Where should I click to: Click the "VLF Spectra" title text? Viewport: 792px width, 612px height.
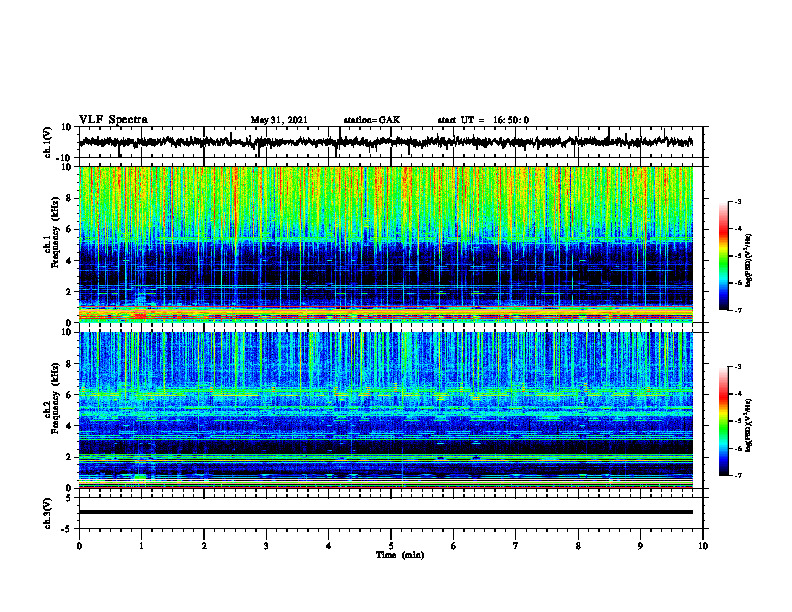tap(113, 119)
